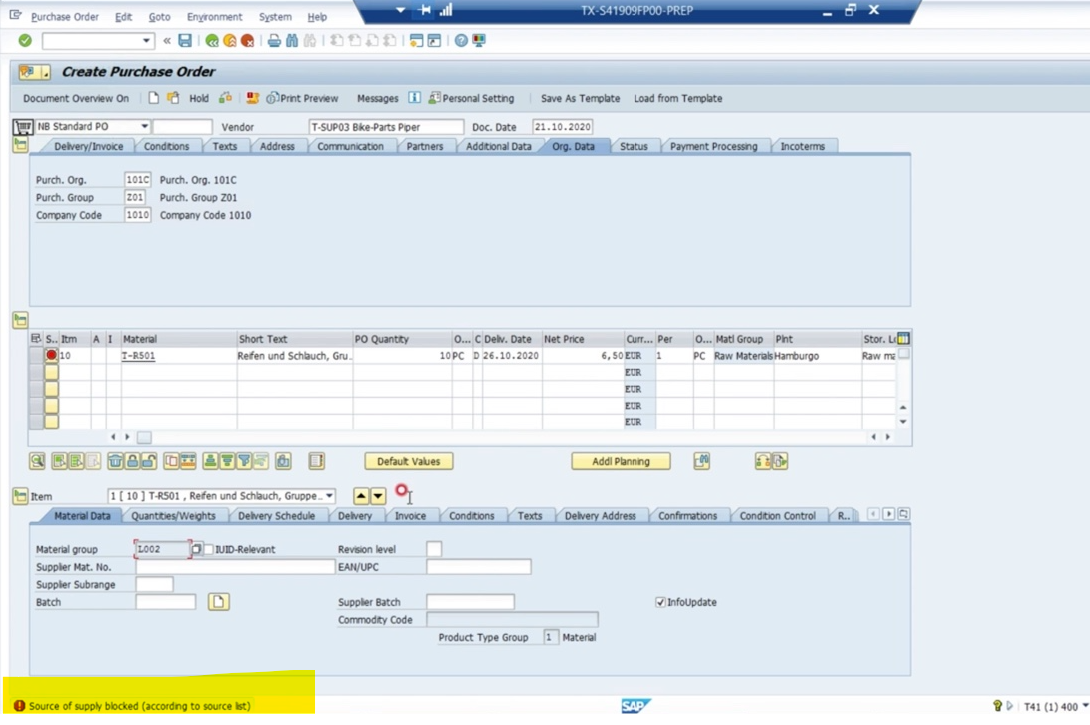Click the shopping cart icon near NB Standard PO
The image size is (1090, 725).
[23, 127]
